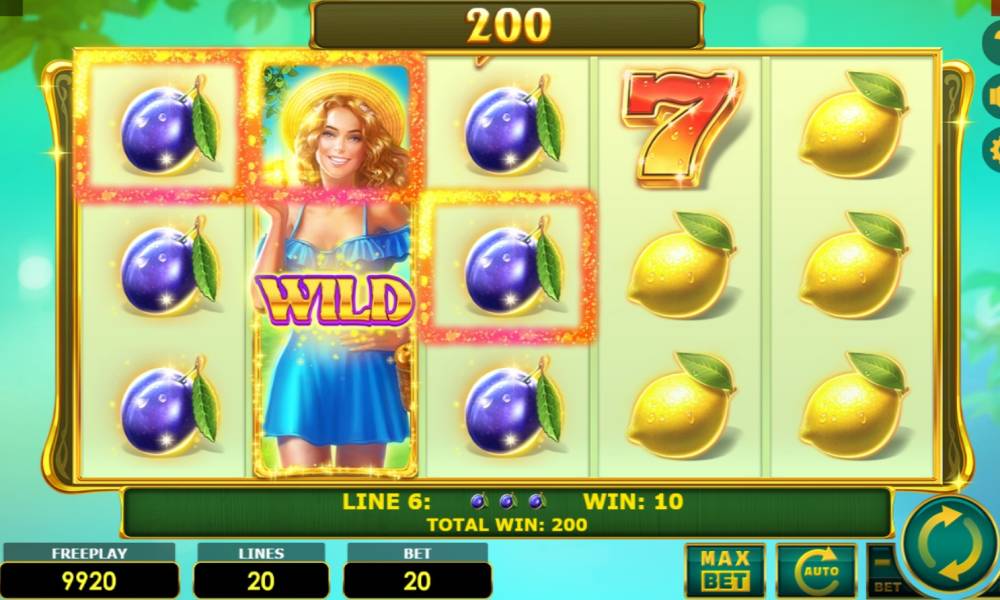Click the red 7 symbol
1000x600 pixels.
coord(680,126)
